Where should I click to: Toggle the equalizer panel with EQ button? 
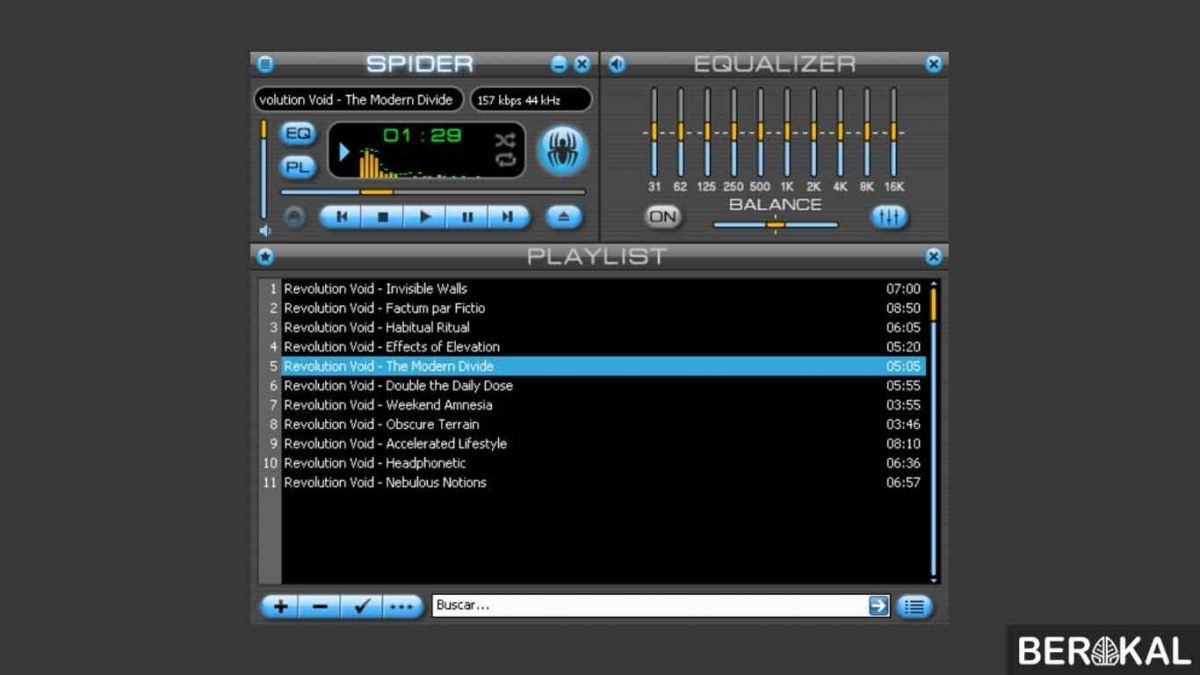tap(297, 133)
